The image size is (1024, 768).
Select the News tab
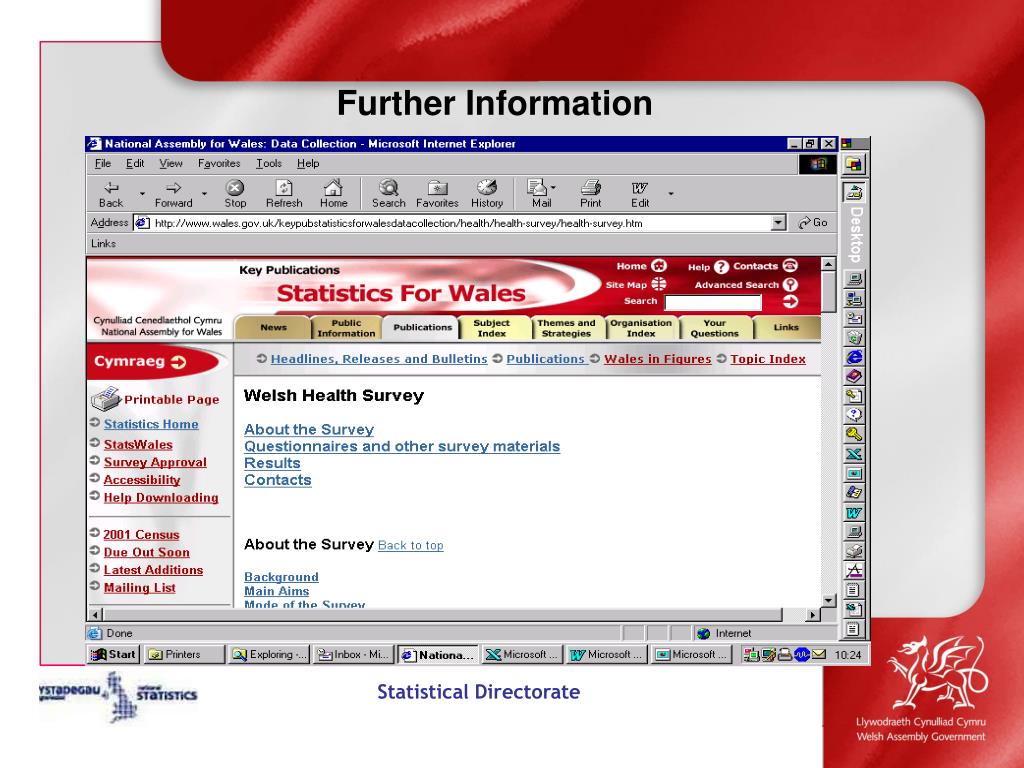tap(273, 327)
